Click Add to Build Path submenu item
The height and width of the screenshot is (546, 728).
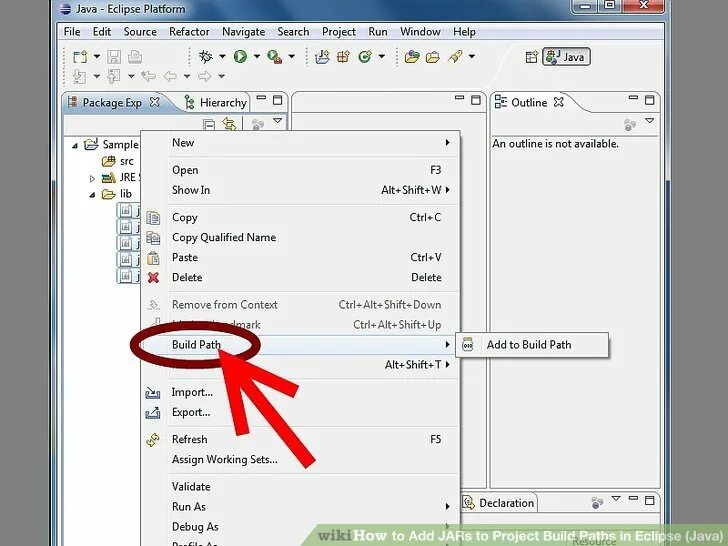[532, 344]
